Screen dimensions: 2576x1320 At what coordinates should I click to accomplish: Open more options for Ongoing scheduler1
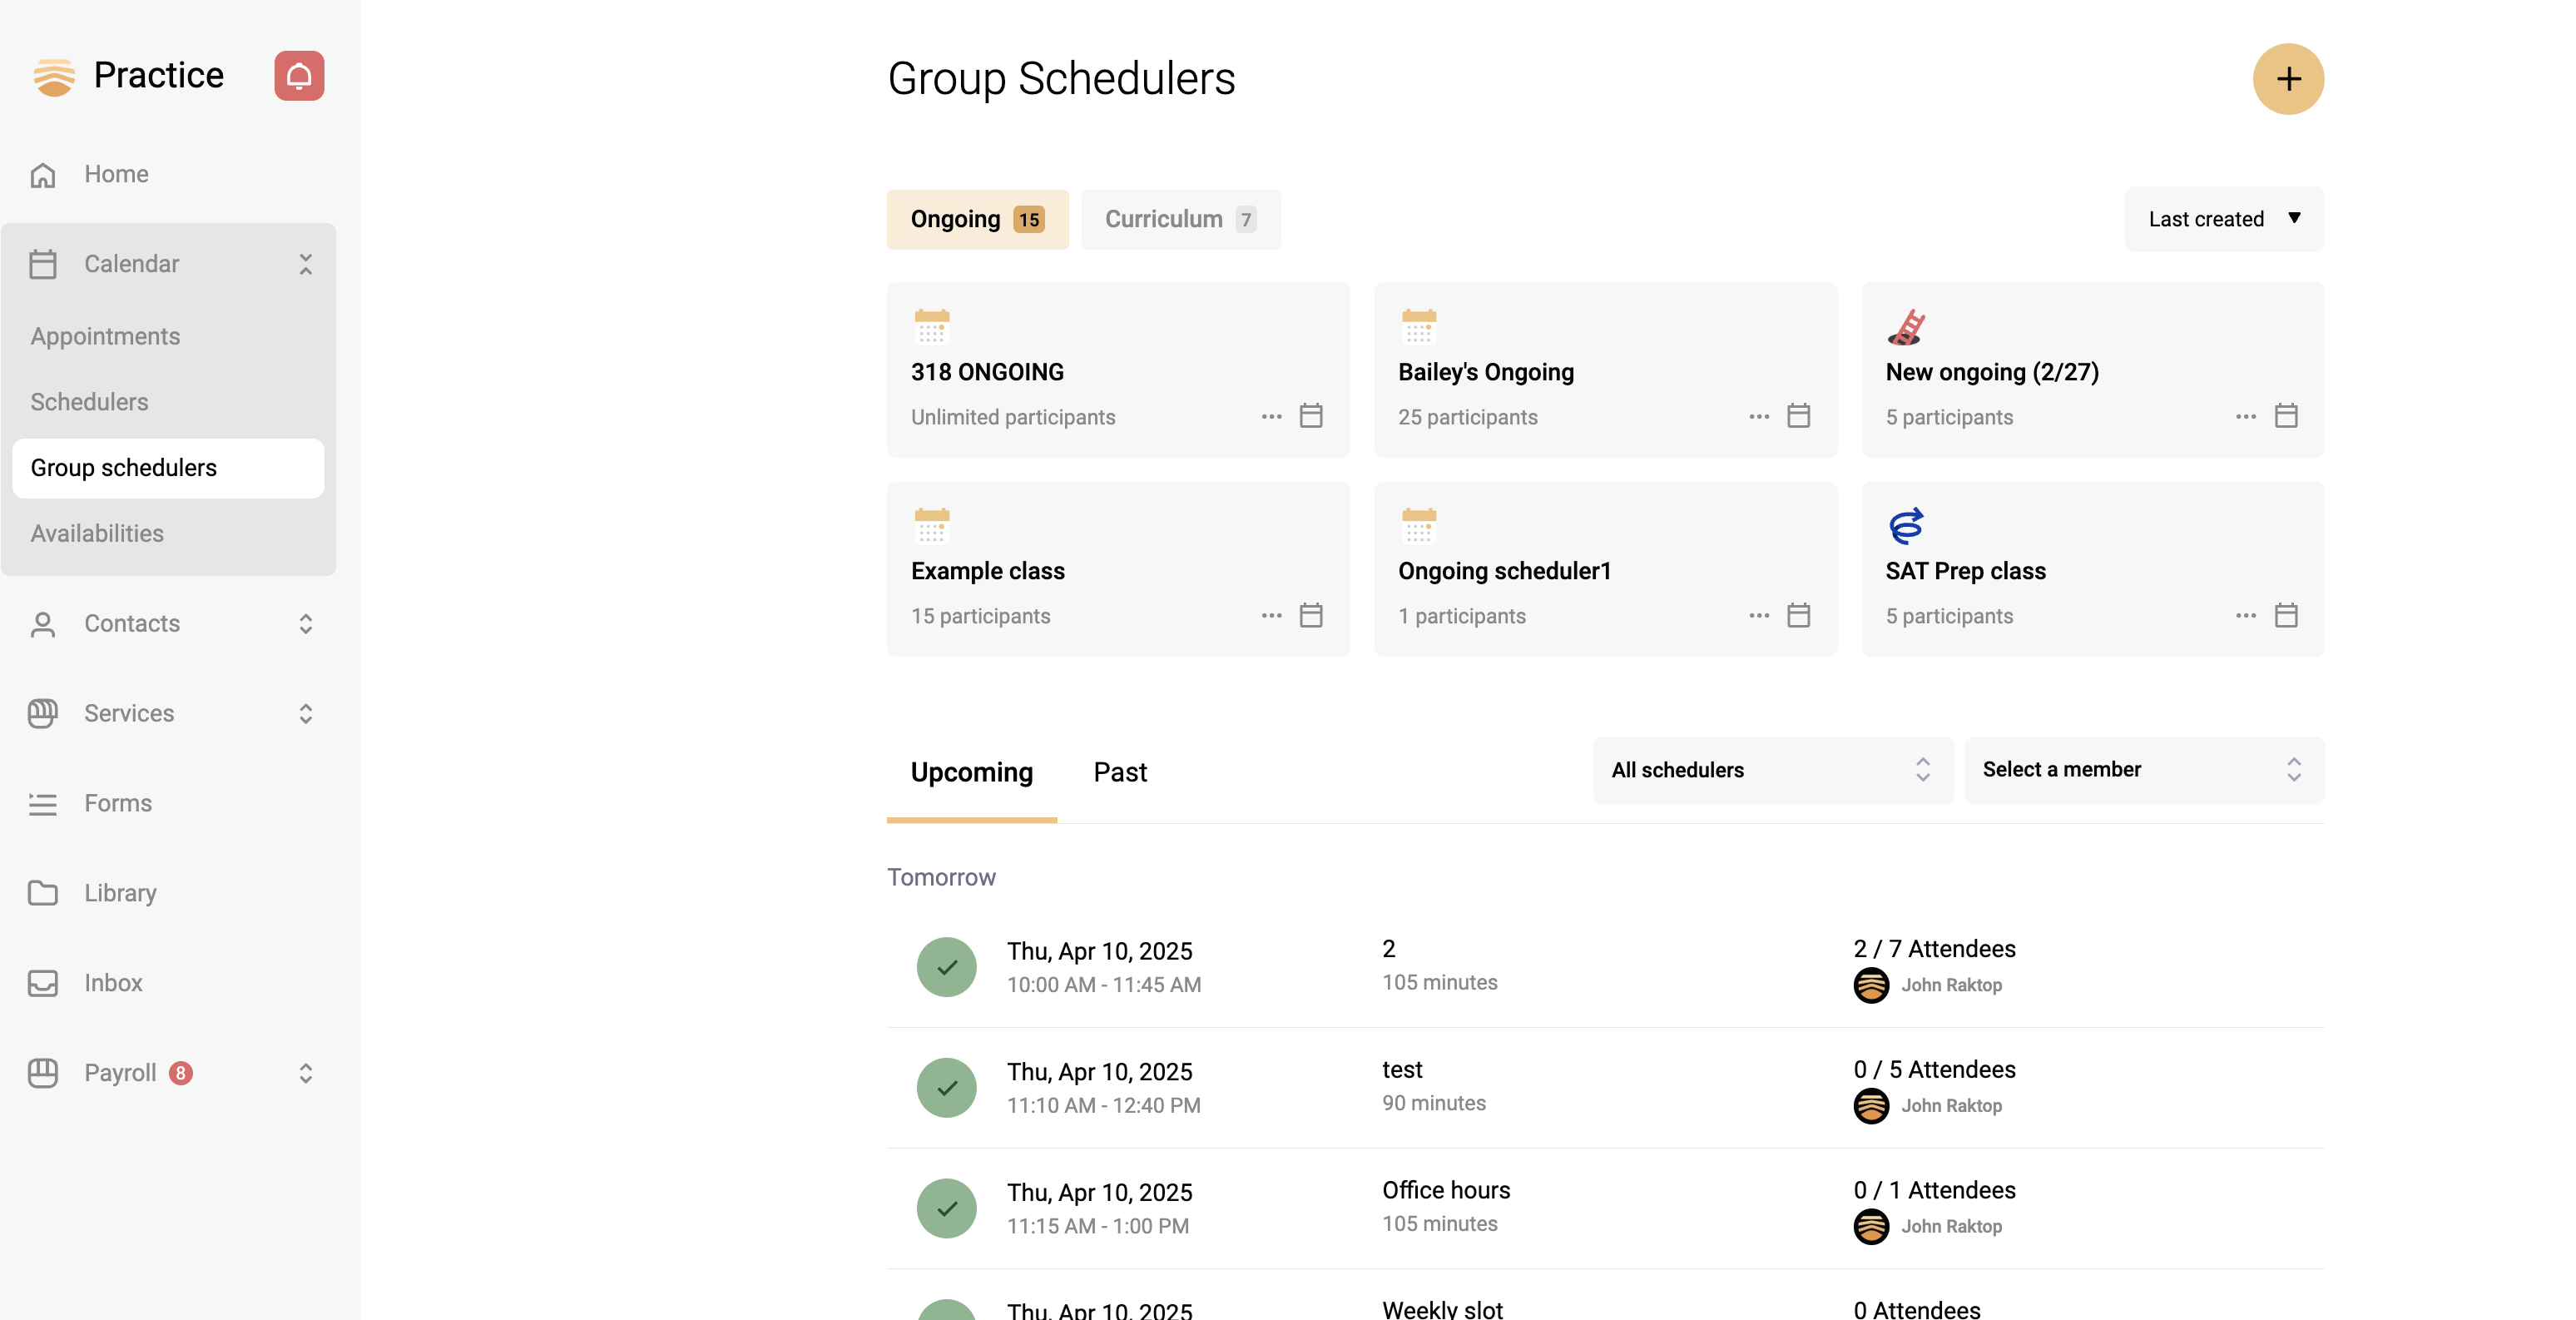1759,615
